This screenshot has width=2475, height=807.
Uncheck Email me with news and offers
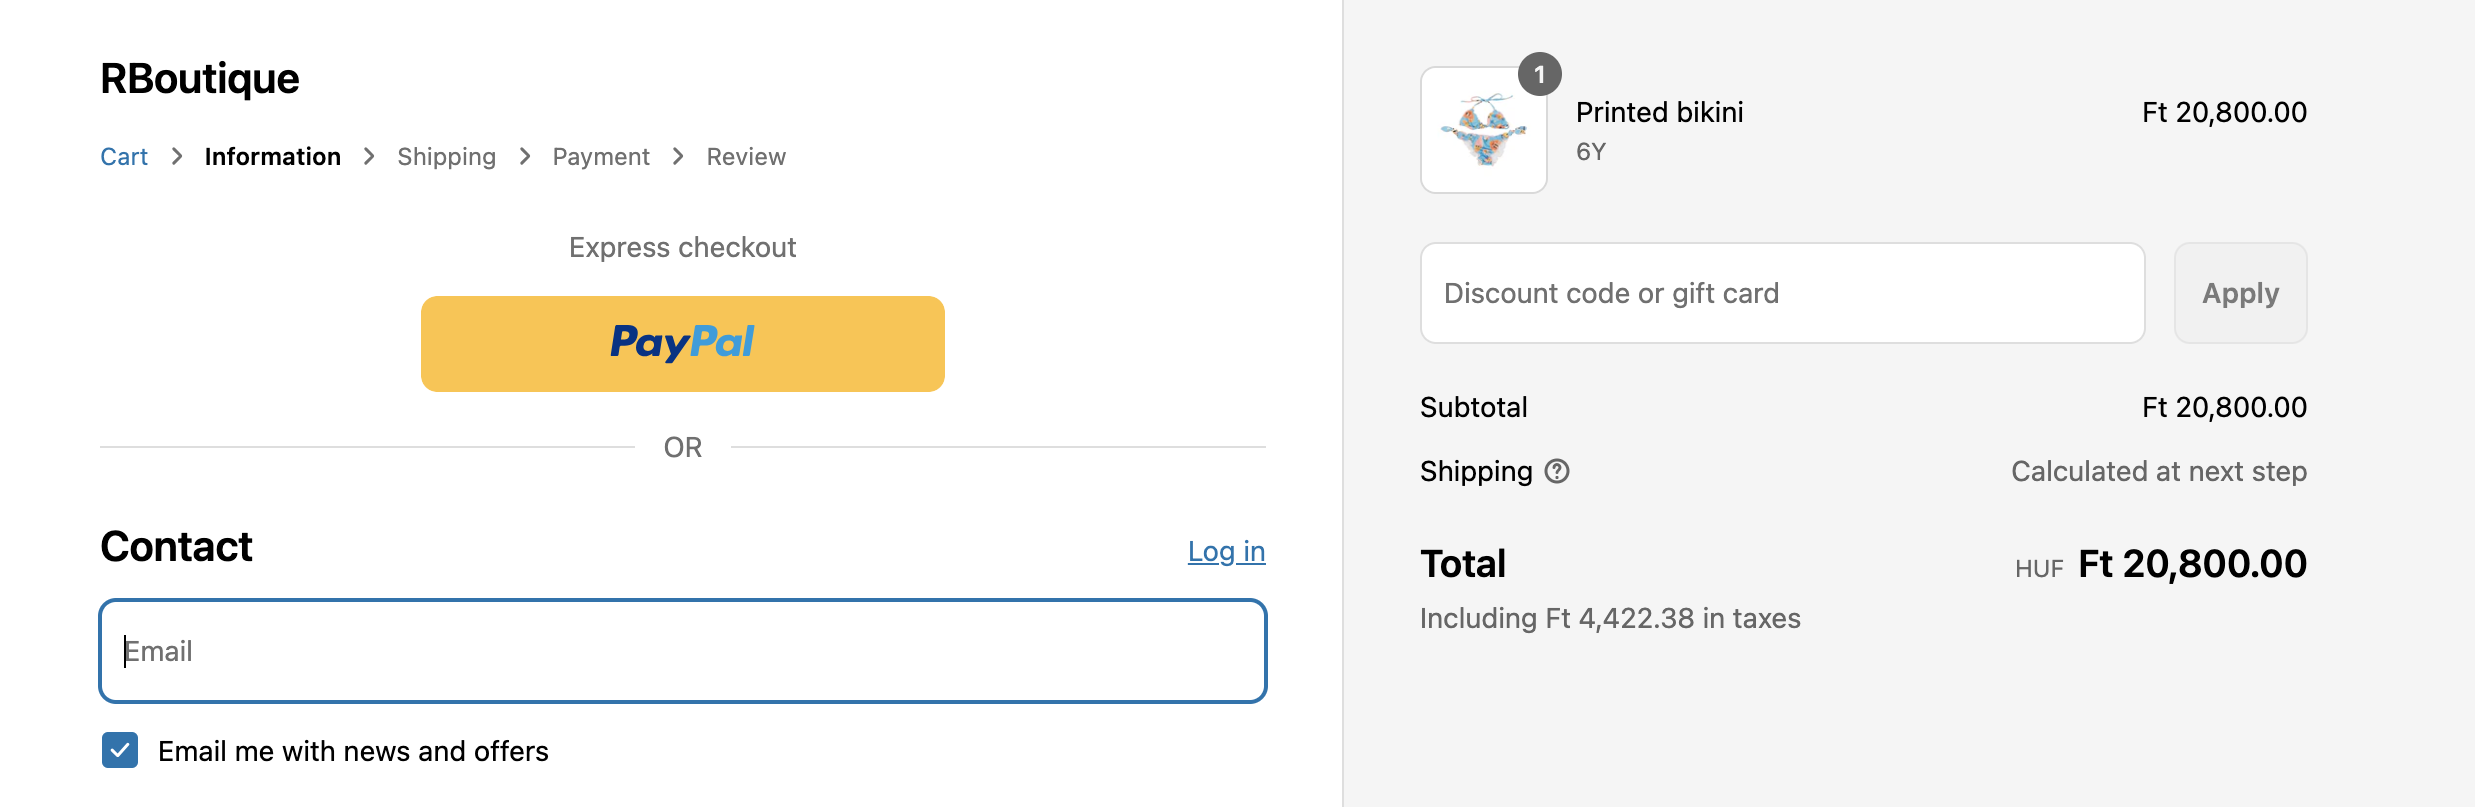coord(120,750)
